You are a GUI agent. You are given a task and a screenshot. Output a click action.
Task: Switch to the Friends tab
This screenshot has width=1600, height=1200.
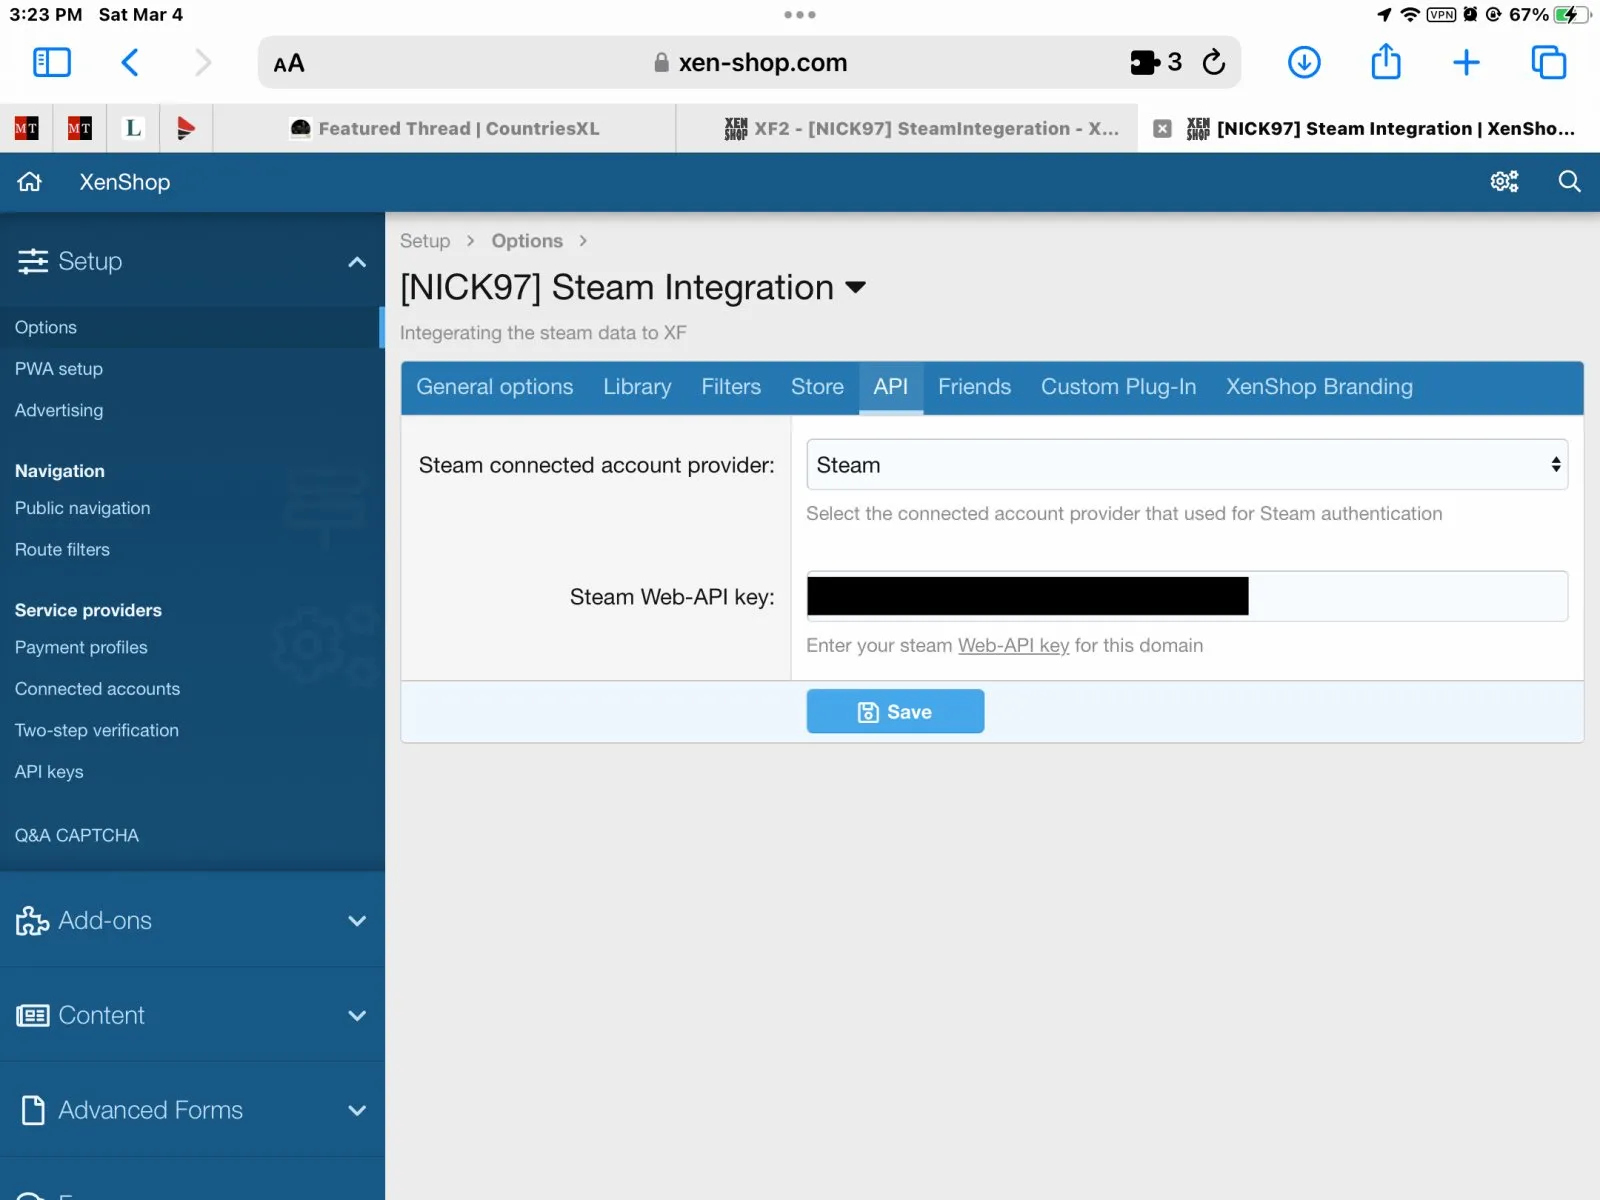(x=974, y=387)
